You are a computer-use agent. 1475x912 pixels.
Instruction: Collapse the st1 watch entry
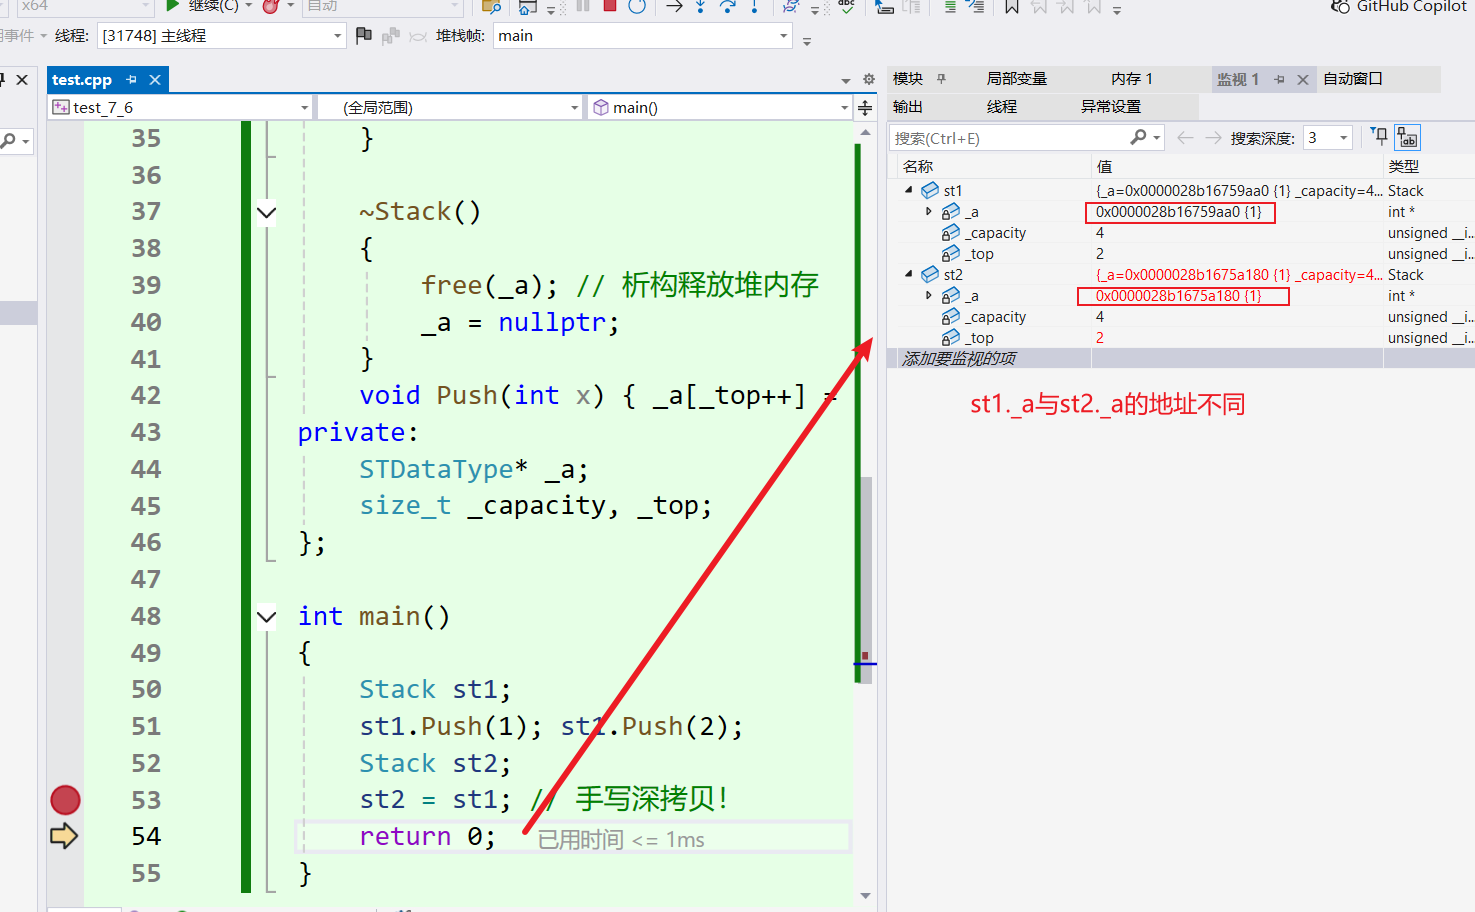[909, 190]
